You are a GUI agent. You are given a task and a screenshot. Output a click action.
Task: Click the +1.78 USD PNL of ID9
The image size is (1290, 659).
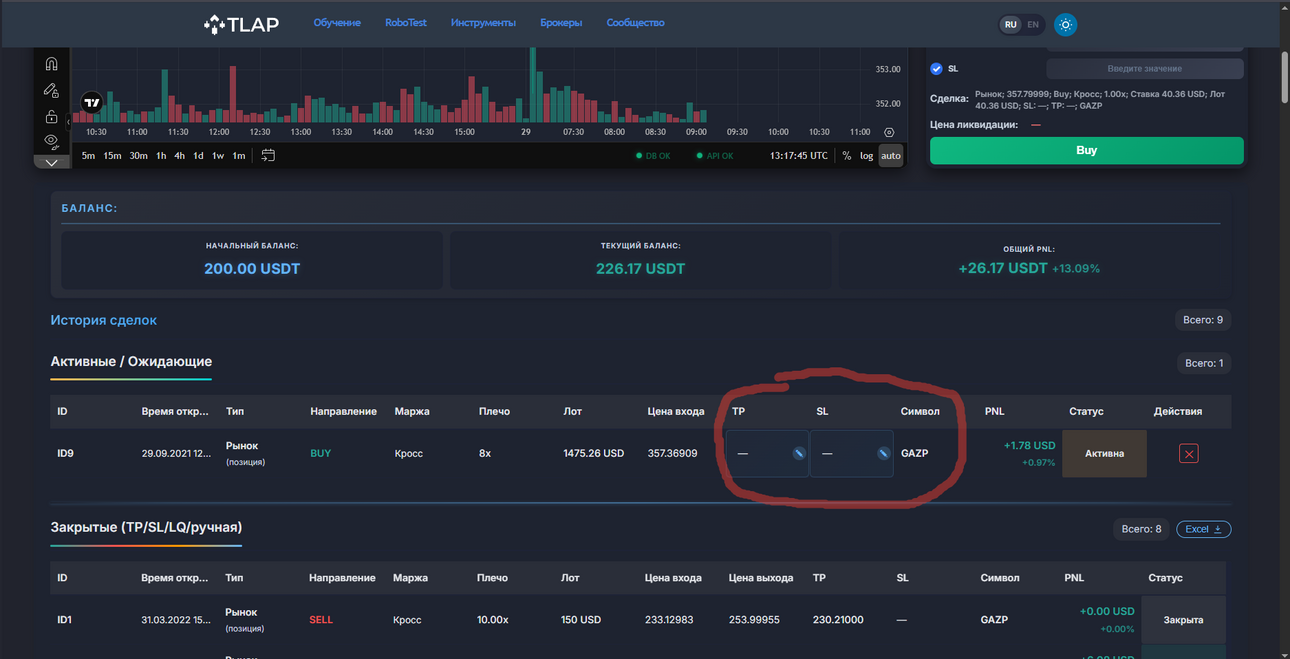tap(1029, 445)
